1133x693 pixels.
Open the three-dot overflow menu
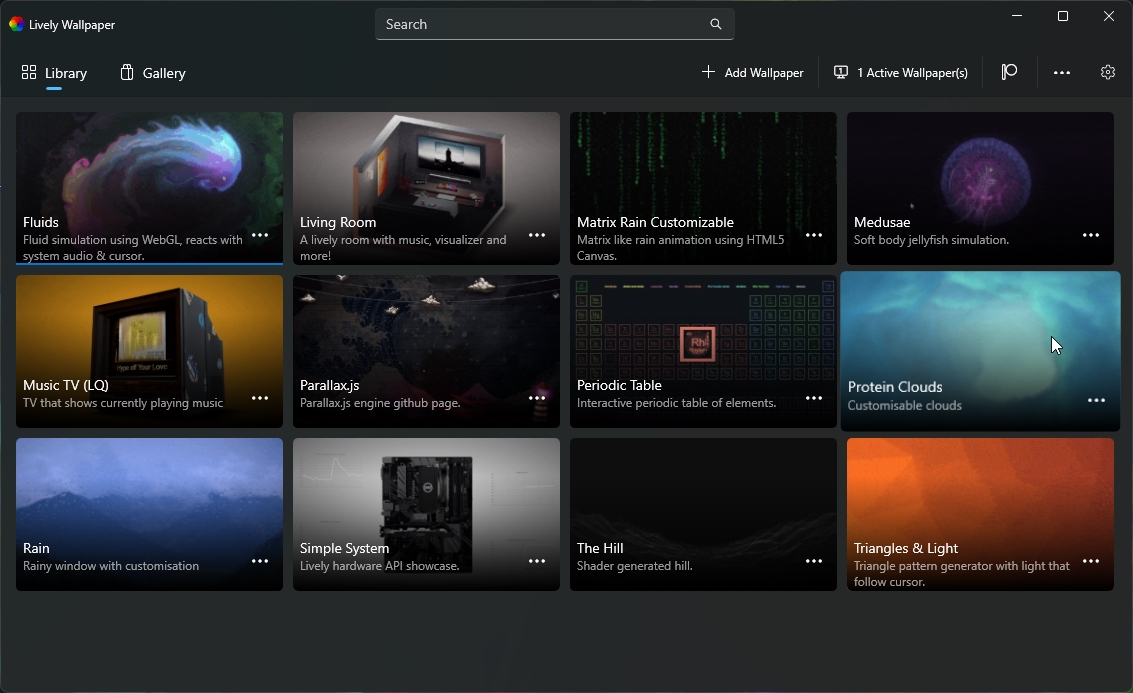[x=1059, y=72]
